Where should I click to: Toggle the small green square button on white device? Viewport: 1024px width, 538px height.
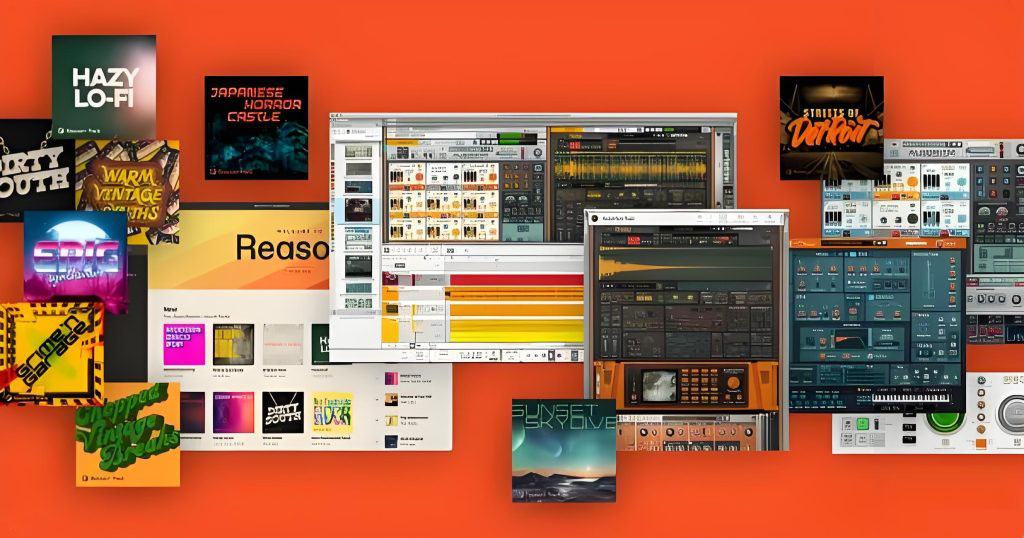(x=861, y=424)
